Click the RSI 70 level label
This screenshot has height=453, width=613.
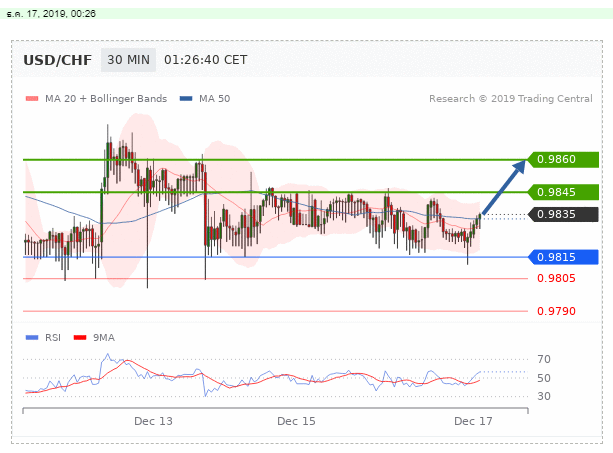tap(544, 359)
